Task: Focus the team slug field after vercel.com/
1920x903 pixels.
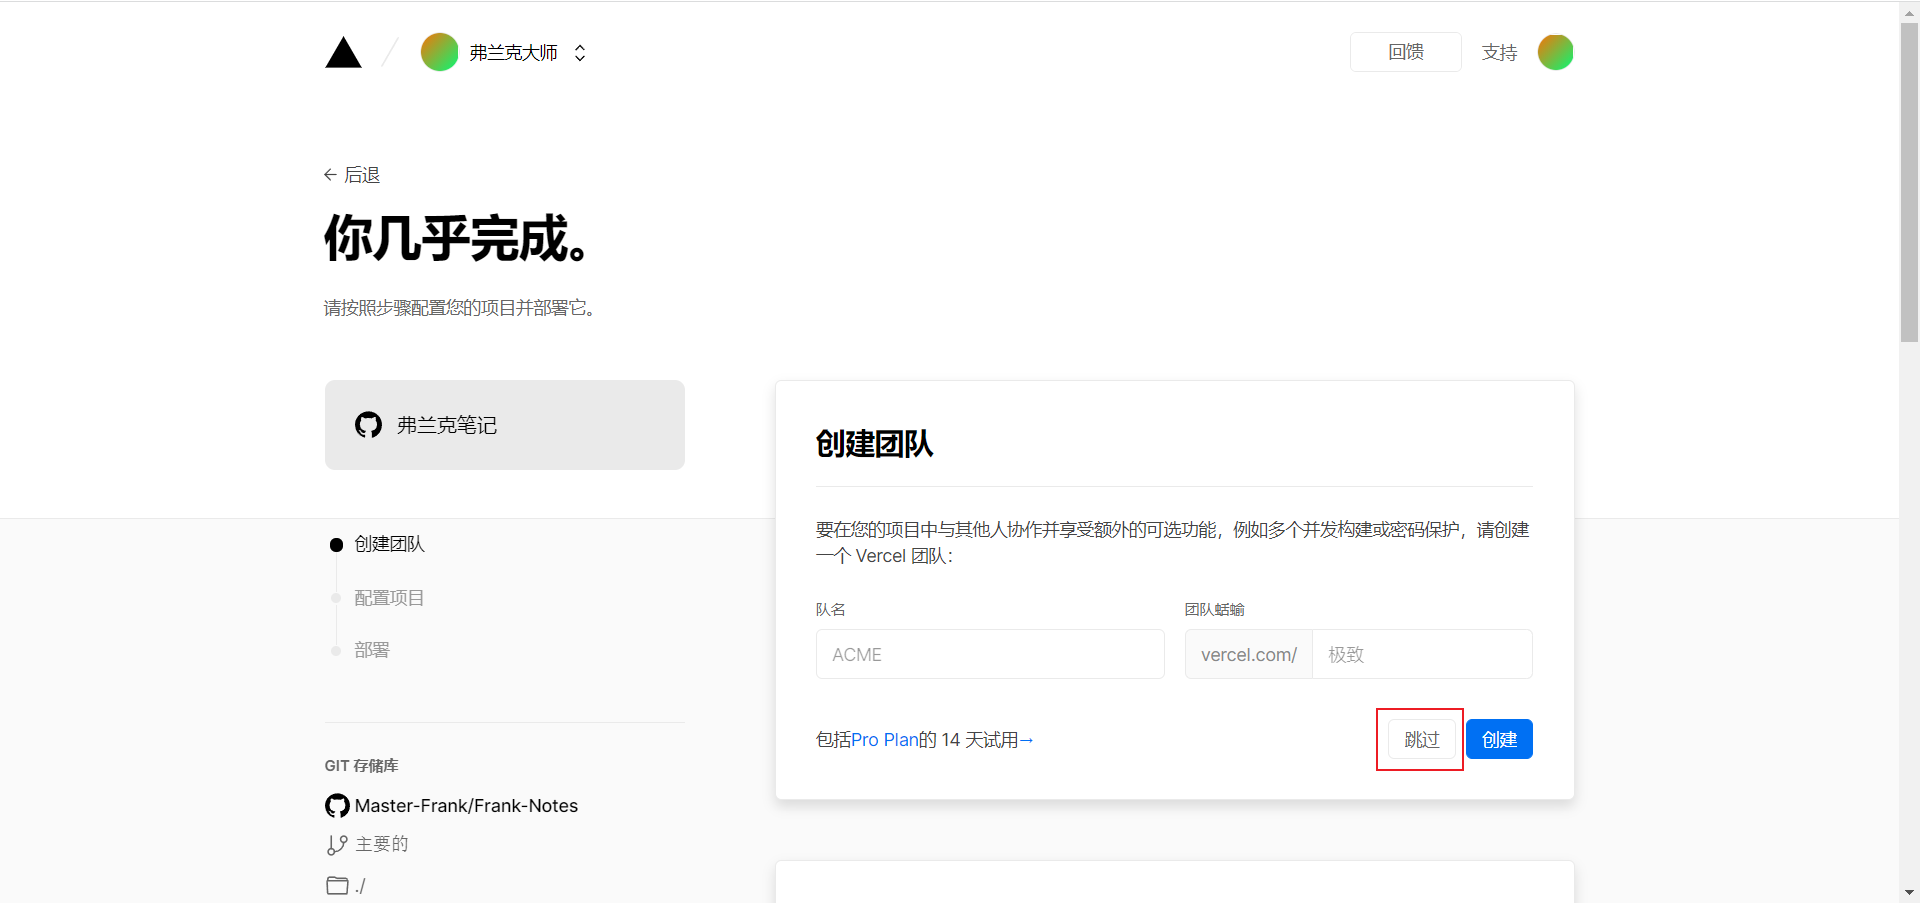Action: (x=1422, y=654)
